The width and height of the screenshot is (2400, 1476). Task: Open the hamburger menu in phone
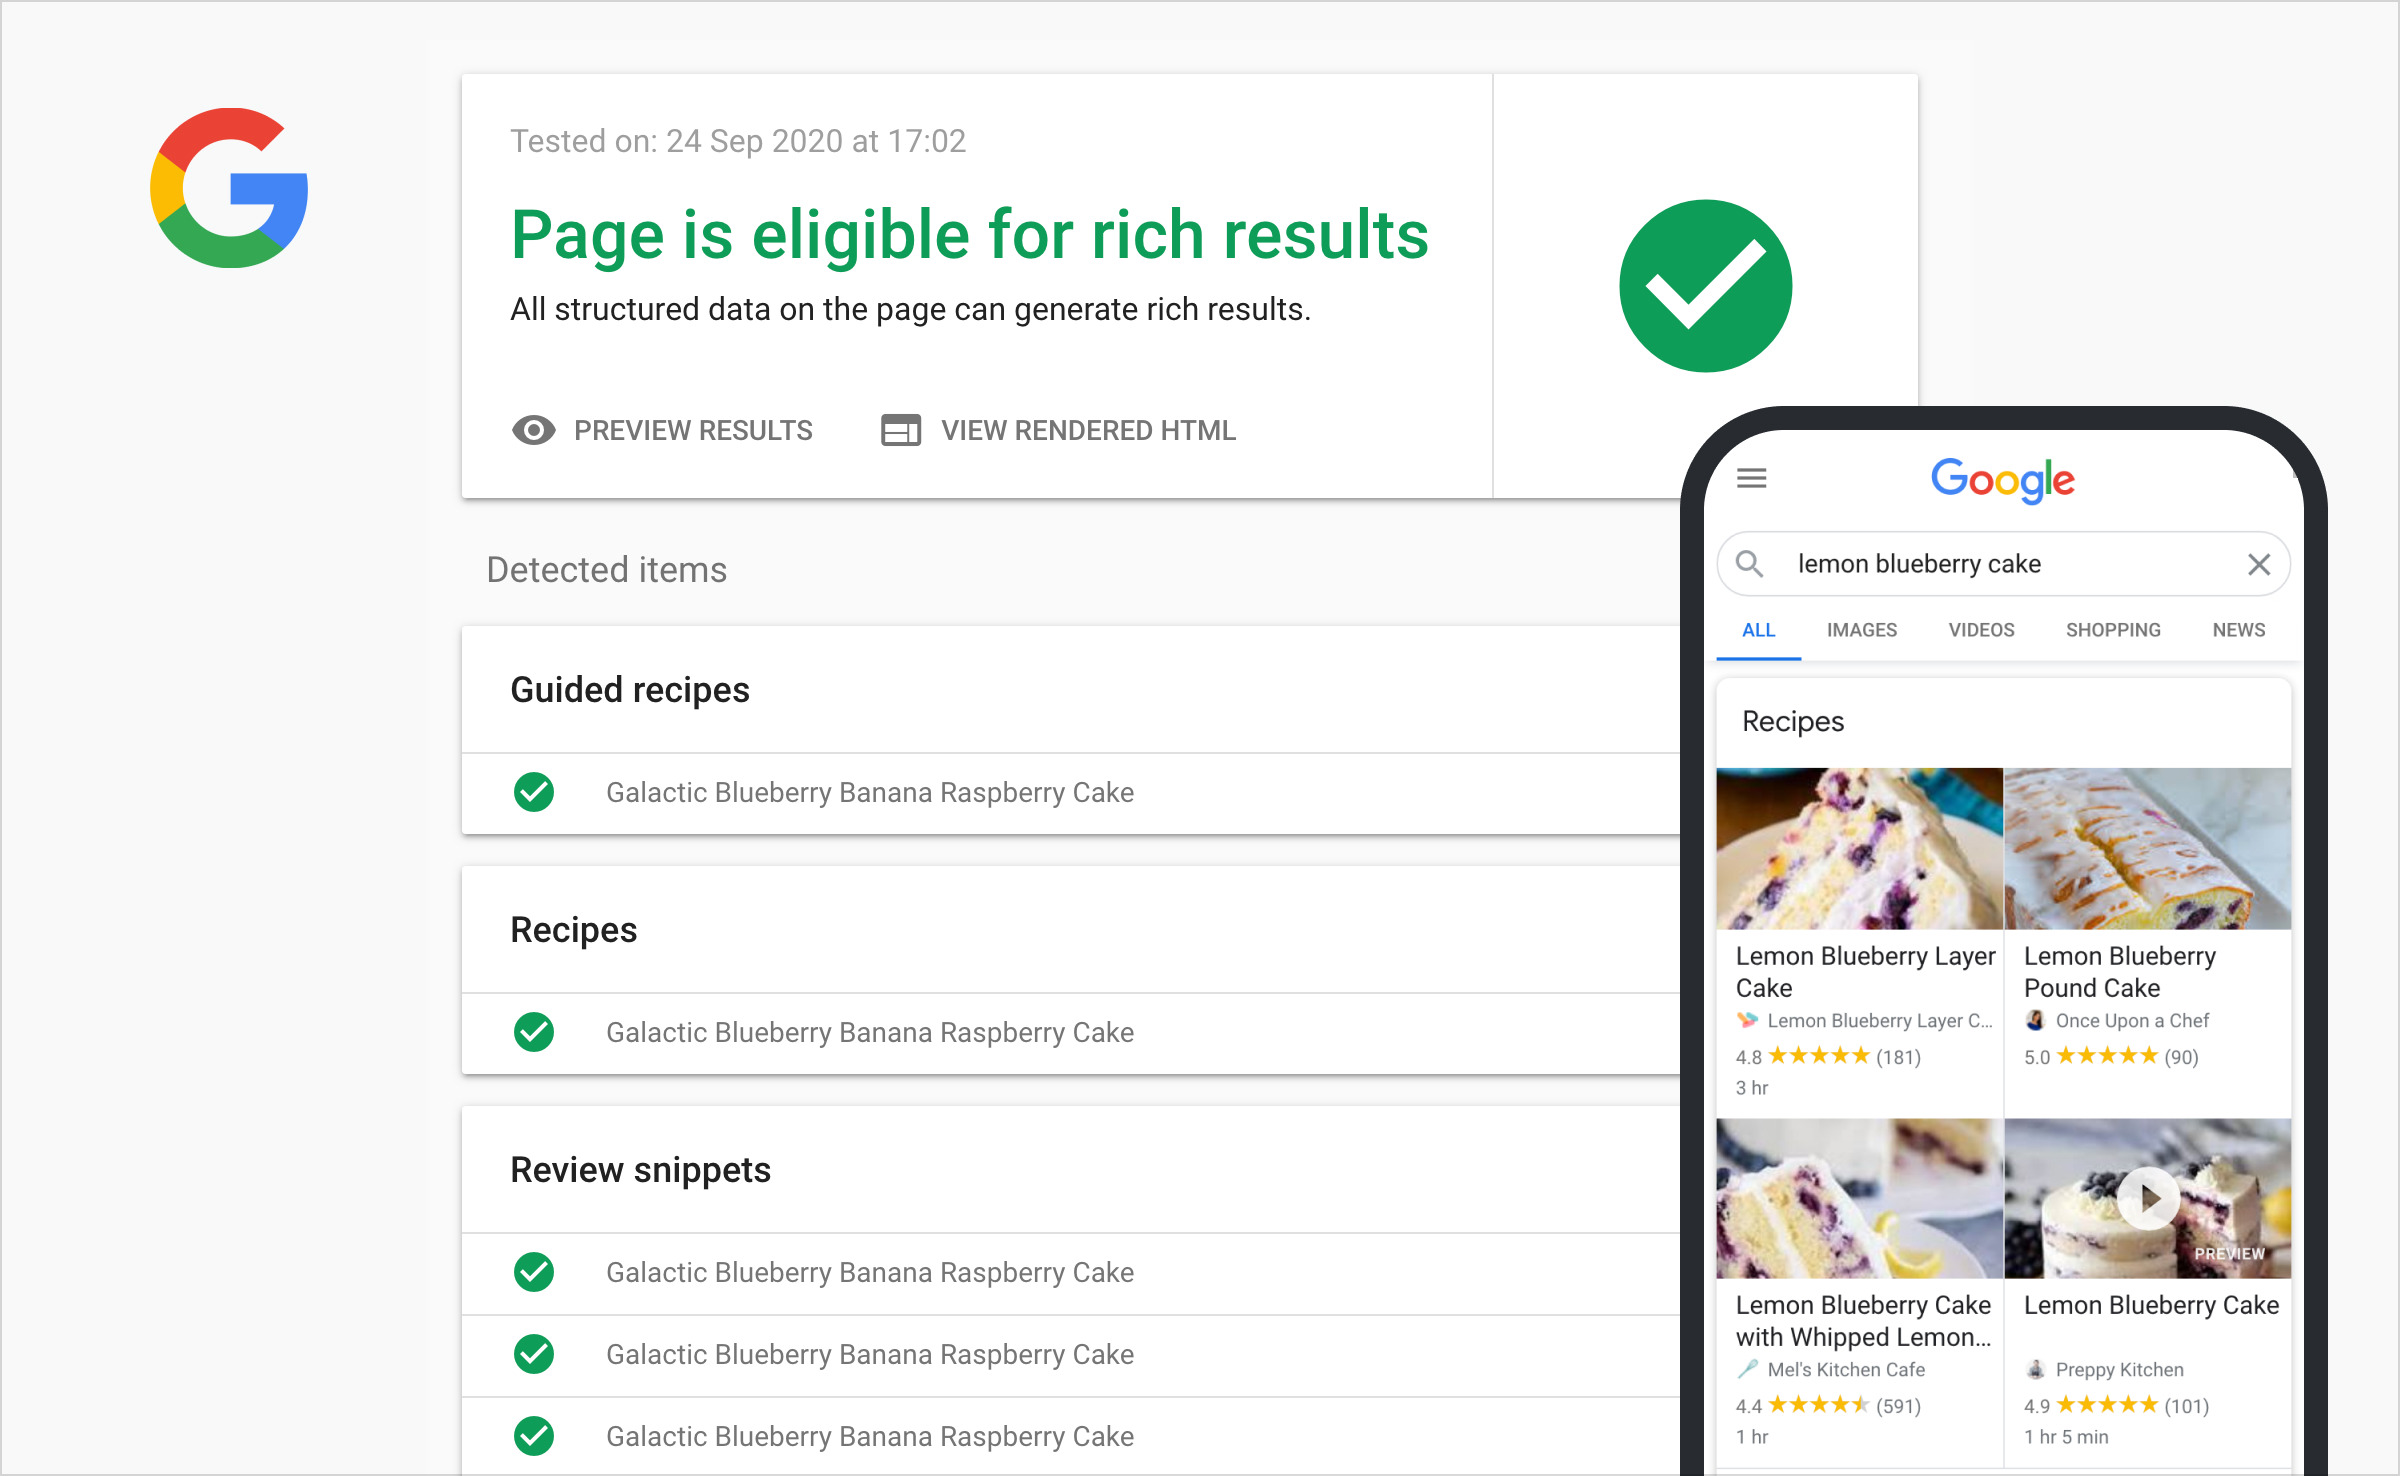click(1751, 478)
